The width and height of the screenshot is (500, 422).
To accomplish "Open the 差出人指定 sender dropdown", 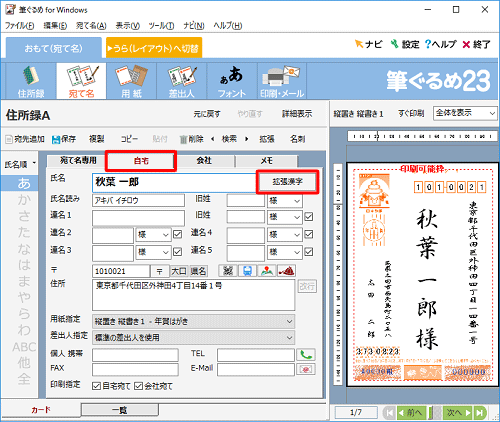I will point(193,338).
